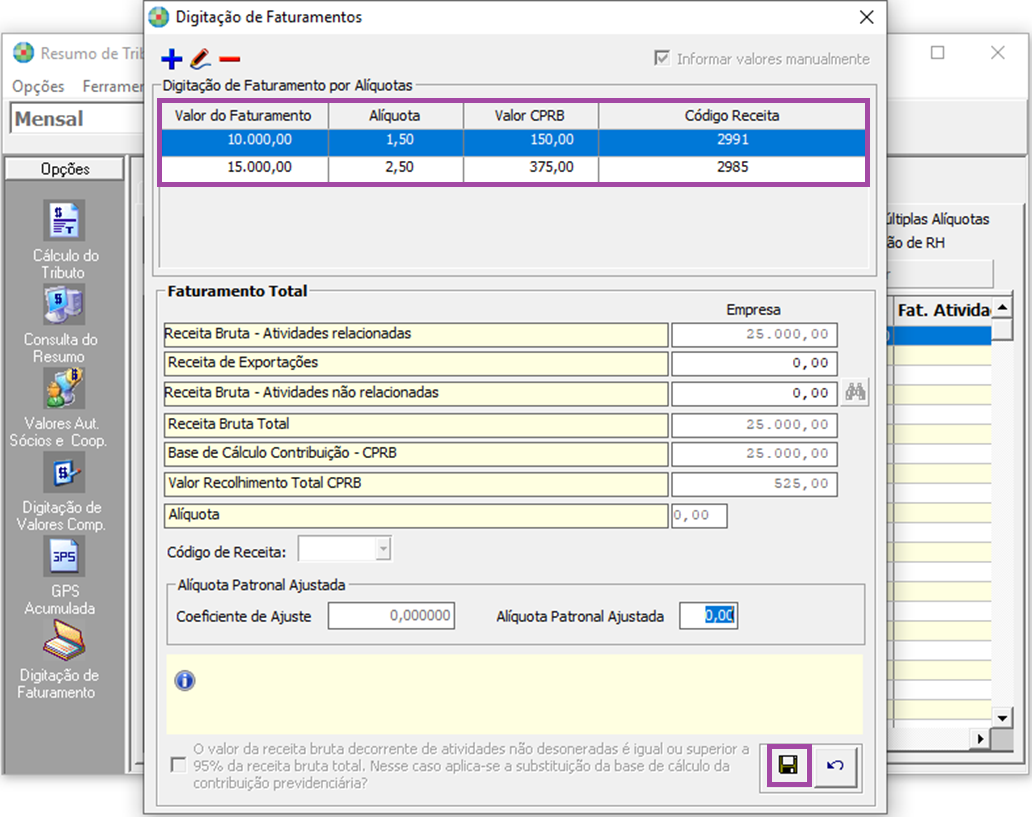
Task: Click the blue information icon
Action: pyautogui.click(x=185, y=680)
